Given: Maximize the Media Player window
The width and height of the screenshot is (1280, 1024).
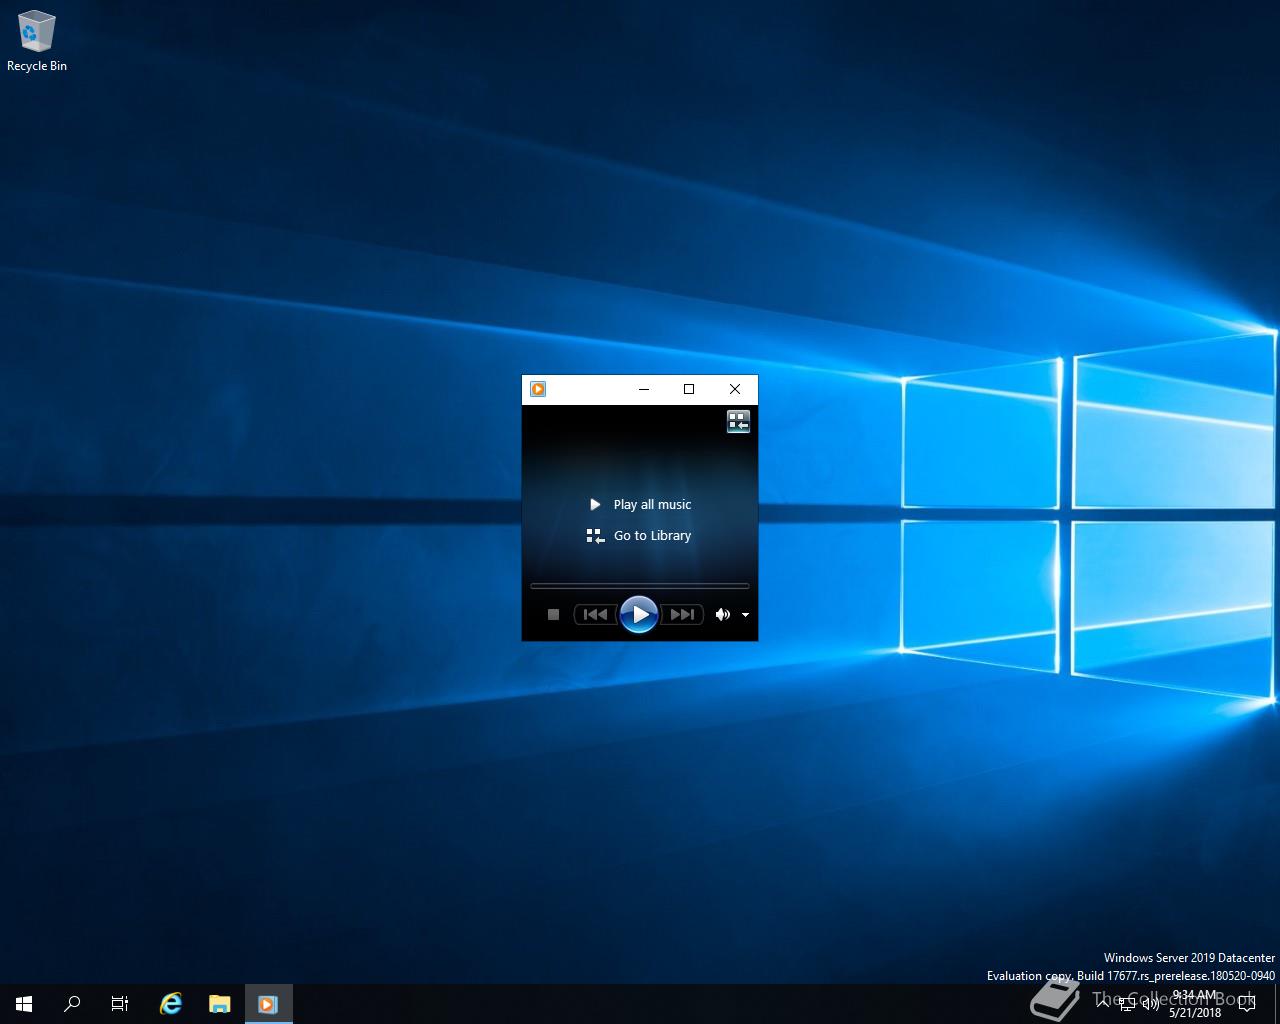Looking at the screenshot, I should [x=689, y=389].
